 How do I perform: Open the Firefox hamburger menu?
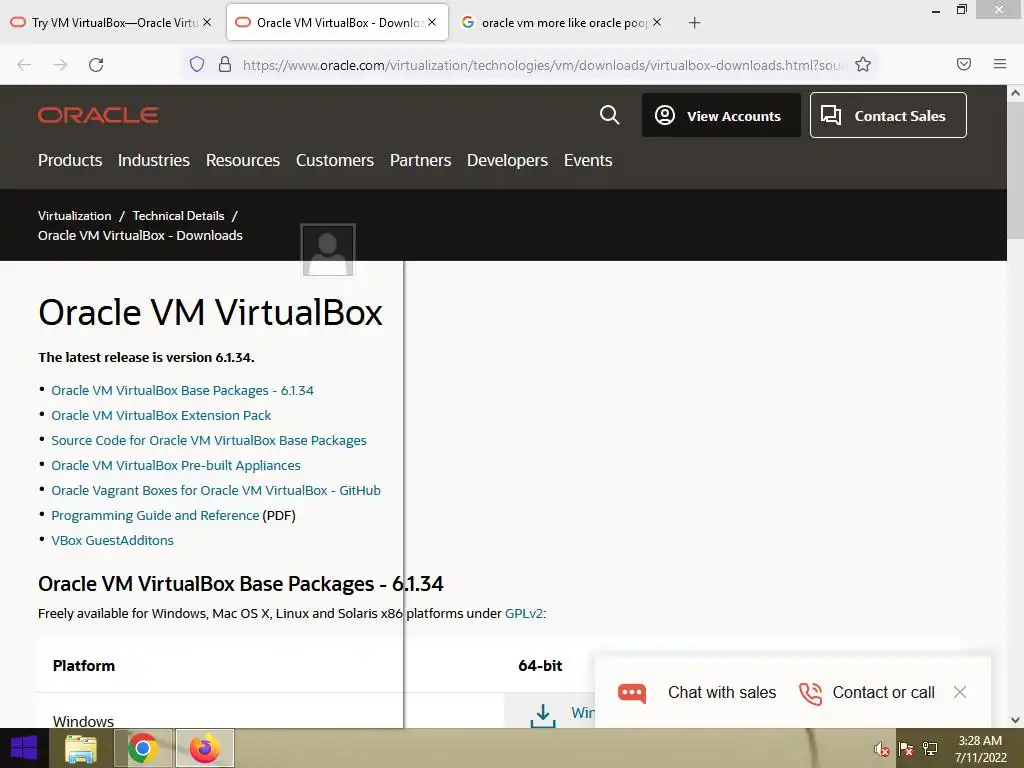(x=1000, y=64)
